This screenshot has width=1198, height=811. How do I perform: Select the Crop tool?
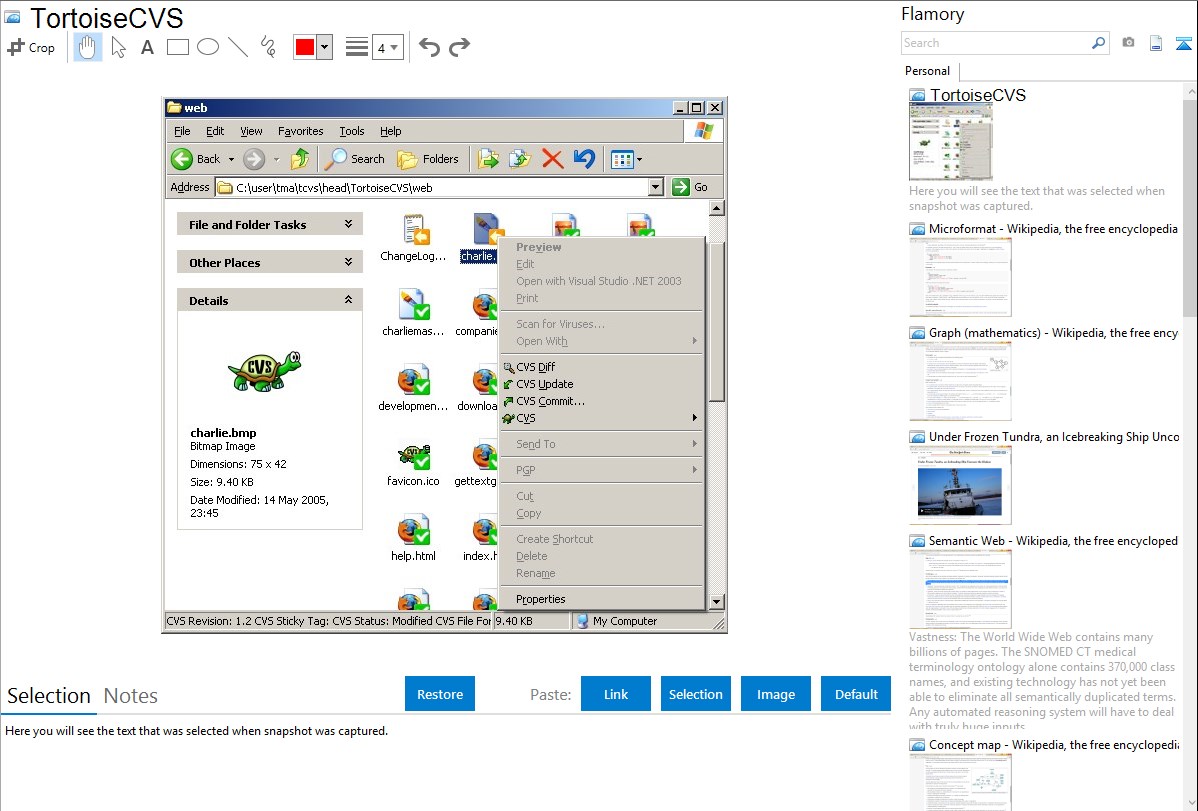pos(31,47)
